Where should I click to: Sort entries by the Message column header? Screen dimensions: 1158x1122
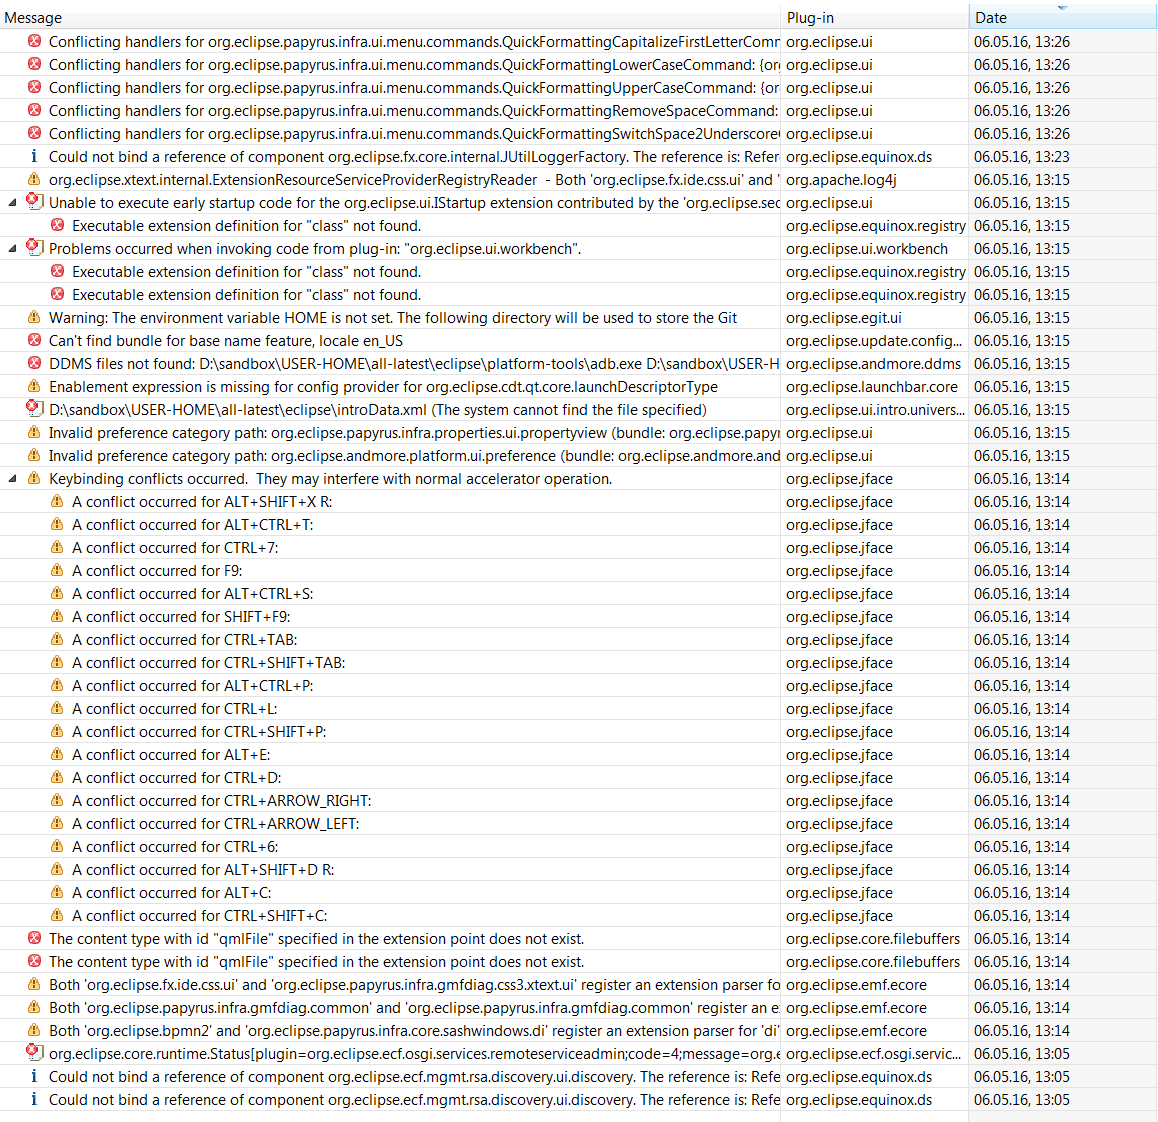390,18
